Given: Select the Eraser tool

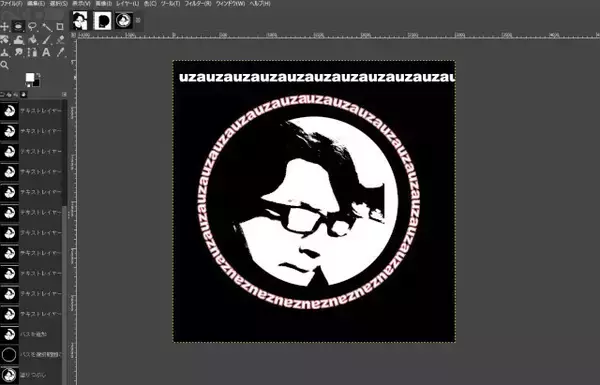Looking at the screenshot, I should [x=60, y=39].
